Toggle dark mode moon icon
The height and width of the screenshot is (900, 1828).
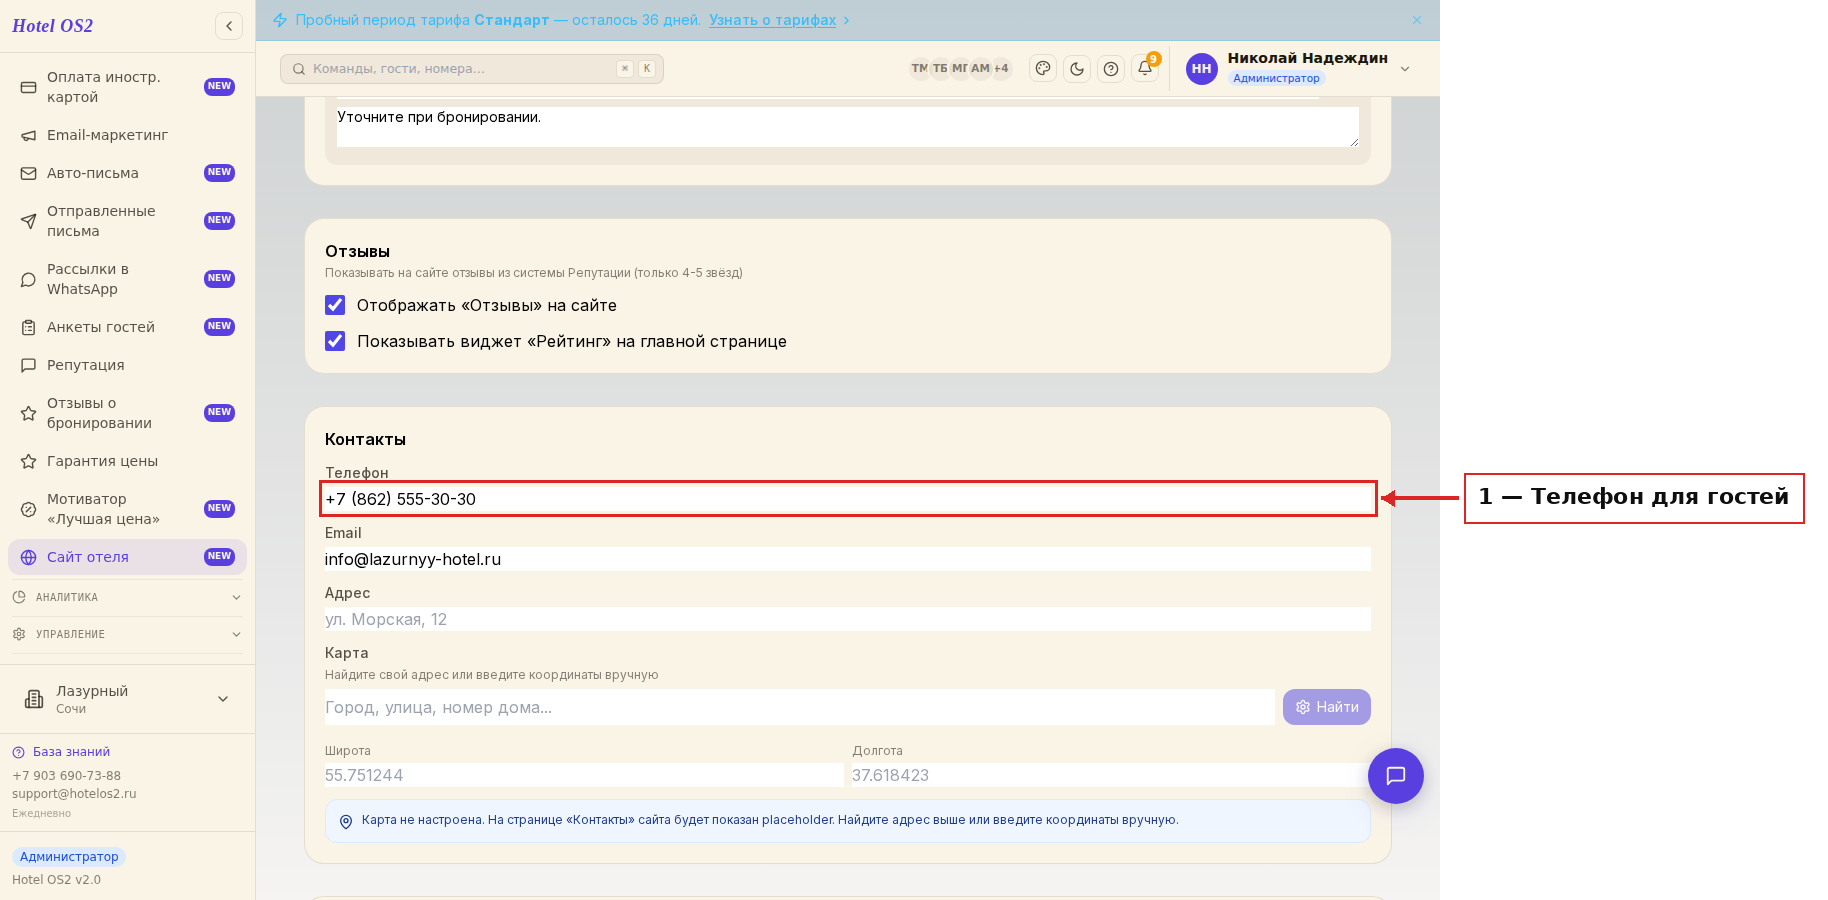(1077, 69)
